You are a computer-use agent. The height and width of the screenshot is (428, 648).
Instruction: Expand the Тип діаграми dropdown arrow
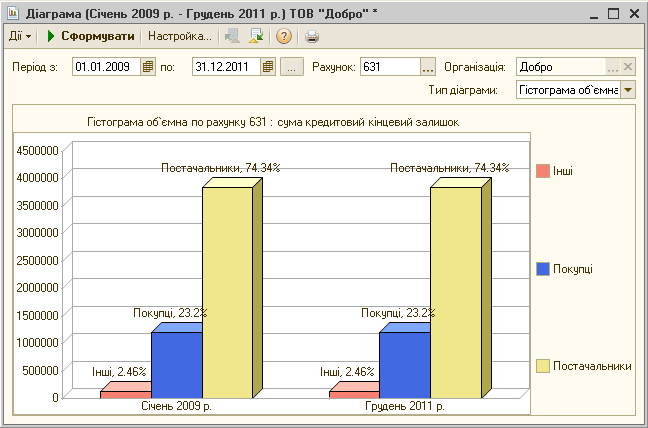pyautogui.click(x=628, y=90)
